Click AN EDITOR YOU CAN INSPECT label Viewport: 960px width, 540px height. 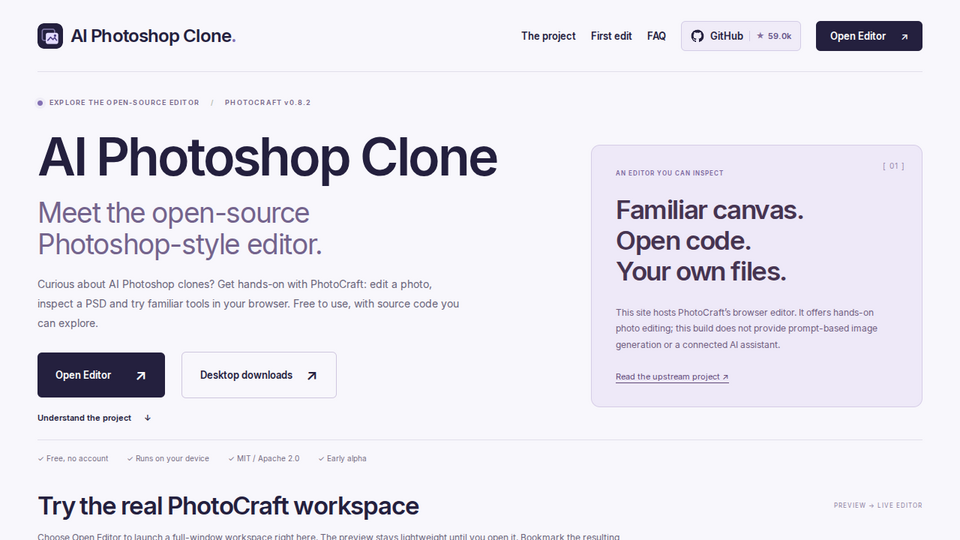pos(670,173)
